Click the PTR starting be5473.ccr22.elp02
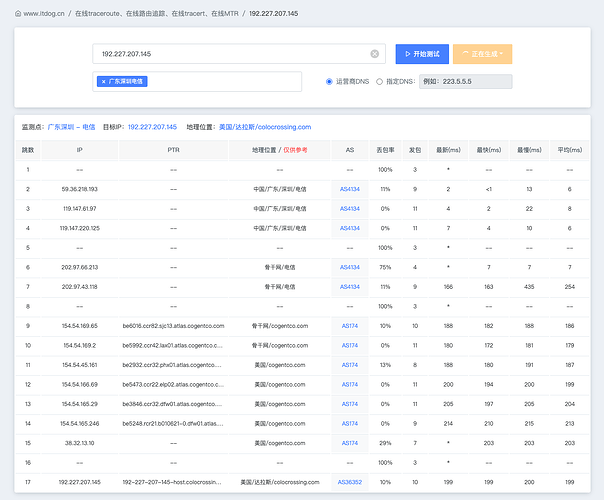The height and width of the screenshot is (500, 604). click(173, 384)
